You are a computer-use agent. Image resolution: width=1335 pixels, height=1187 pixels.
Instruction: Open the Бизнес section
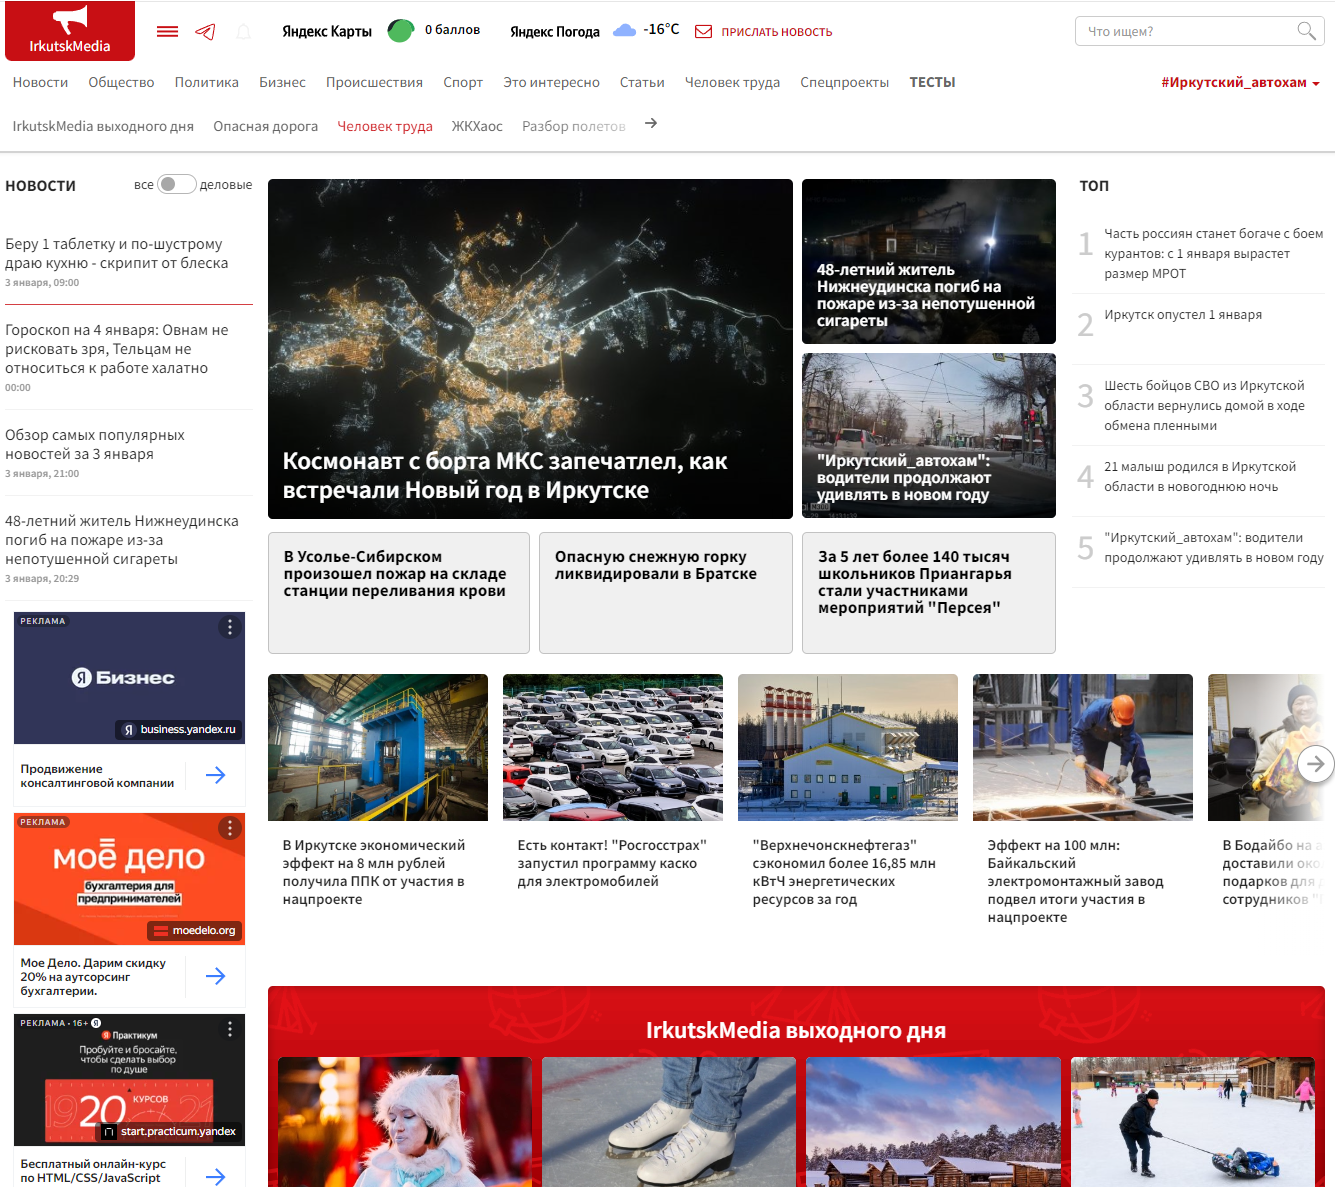[x=282, y=83]
